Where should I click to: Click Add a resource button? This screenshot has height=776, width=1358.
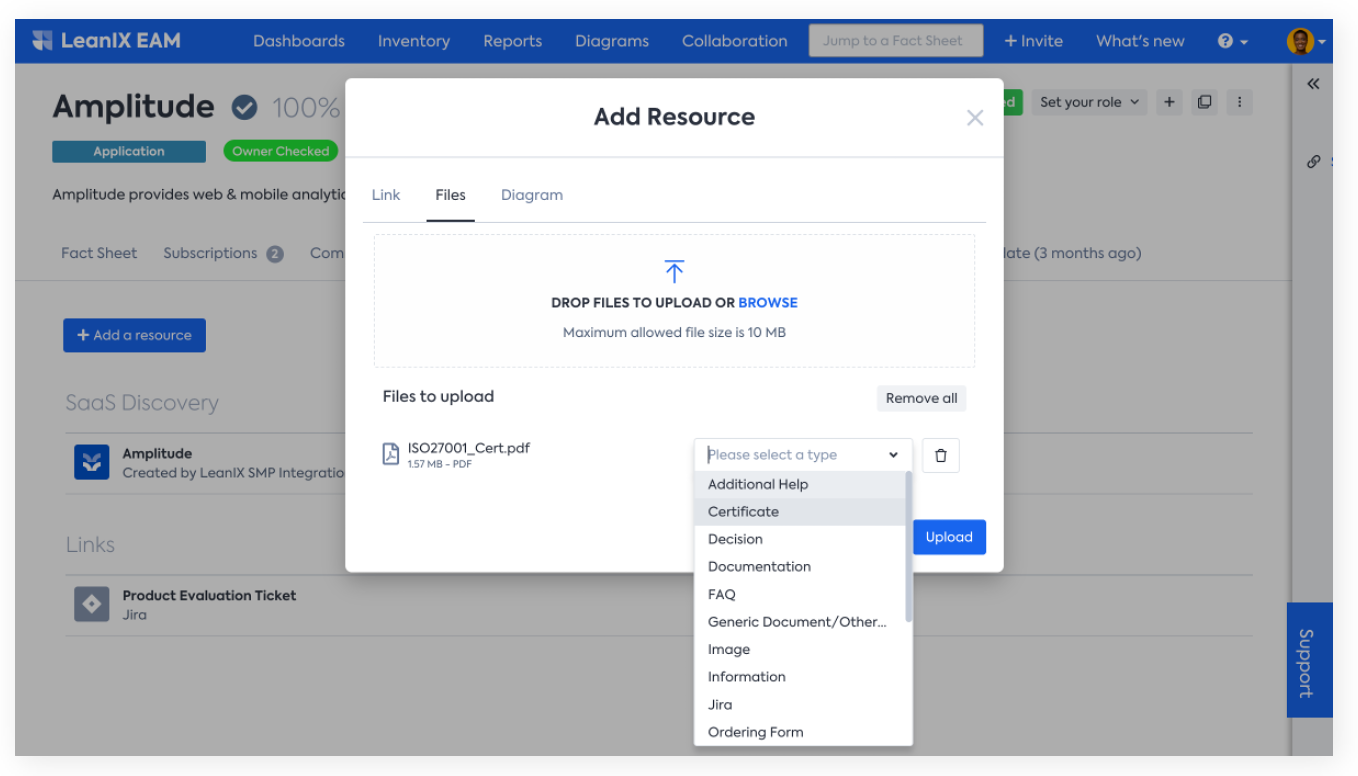pos(134,335)
